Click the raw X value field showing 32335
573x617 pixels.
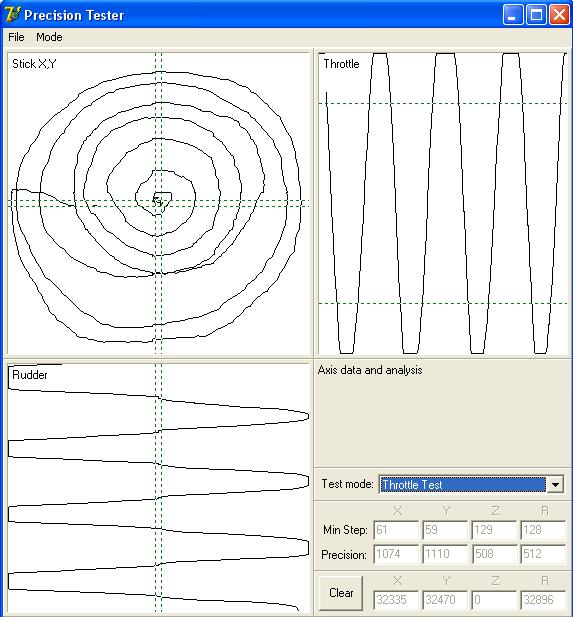(396, 600)
